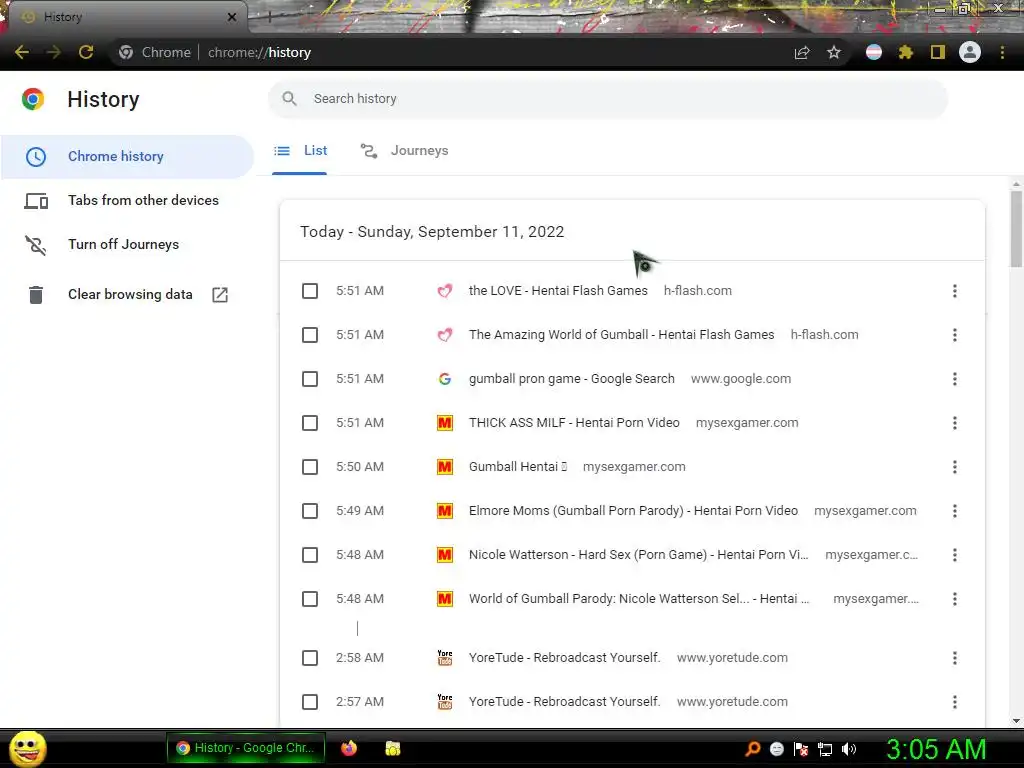Click the YoreTude favicon on the 2:58 AM row

445,658
